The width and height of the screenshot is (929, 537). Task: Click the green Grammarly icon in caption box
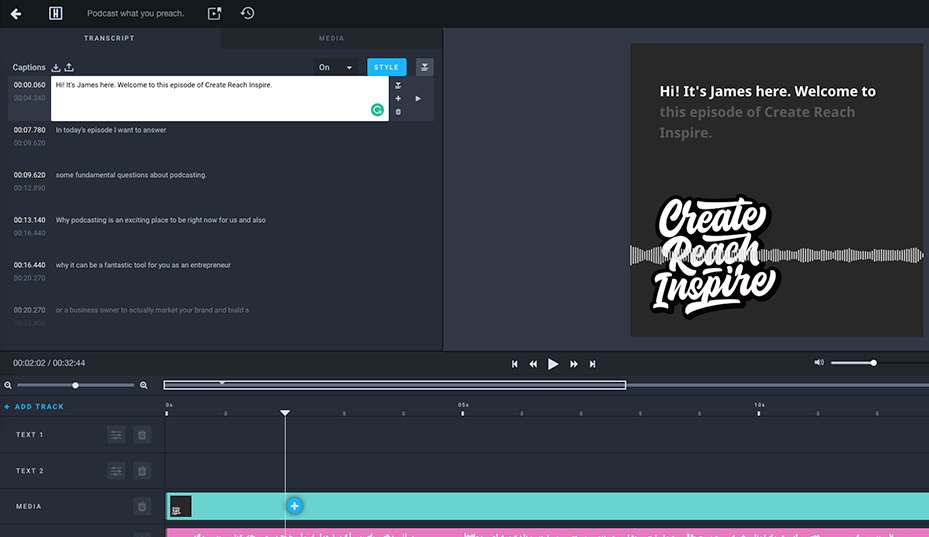tap(377, 110)
